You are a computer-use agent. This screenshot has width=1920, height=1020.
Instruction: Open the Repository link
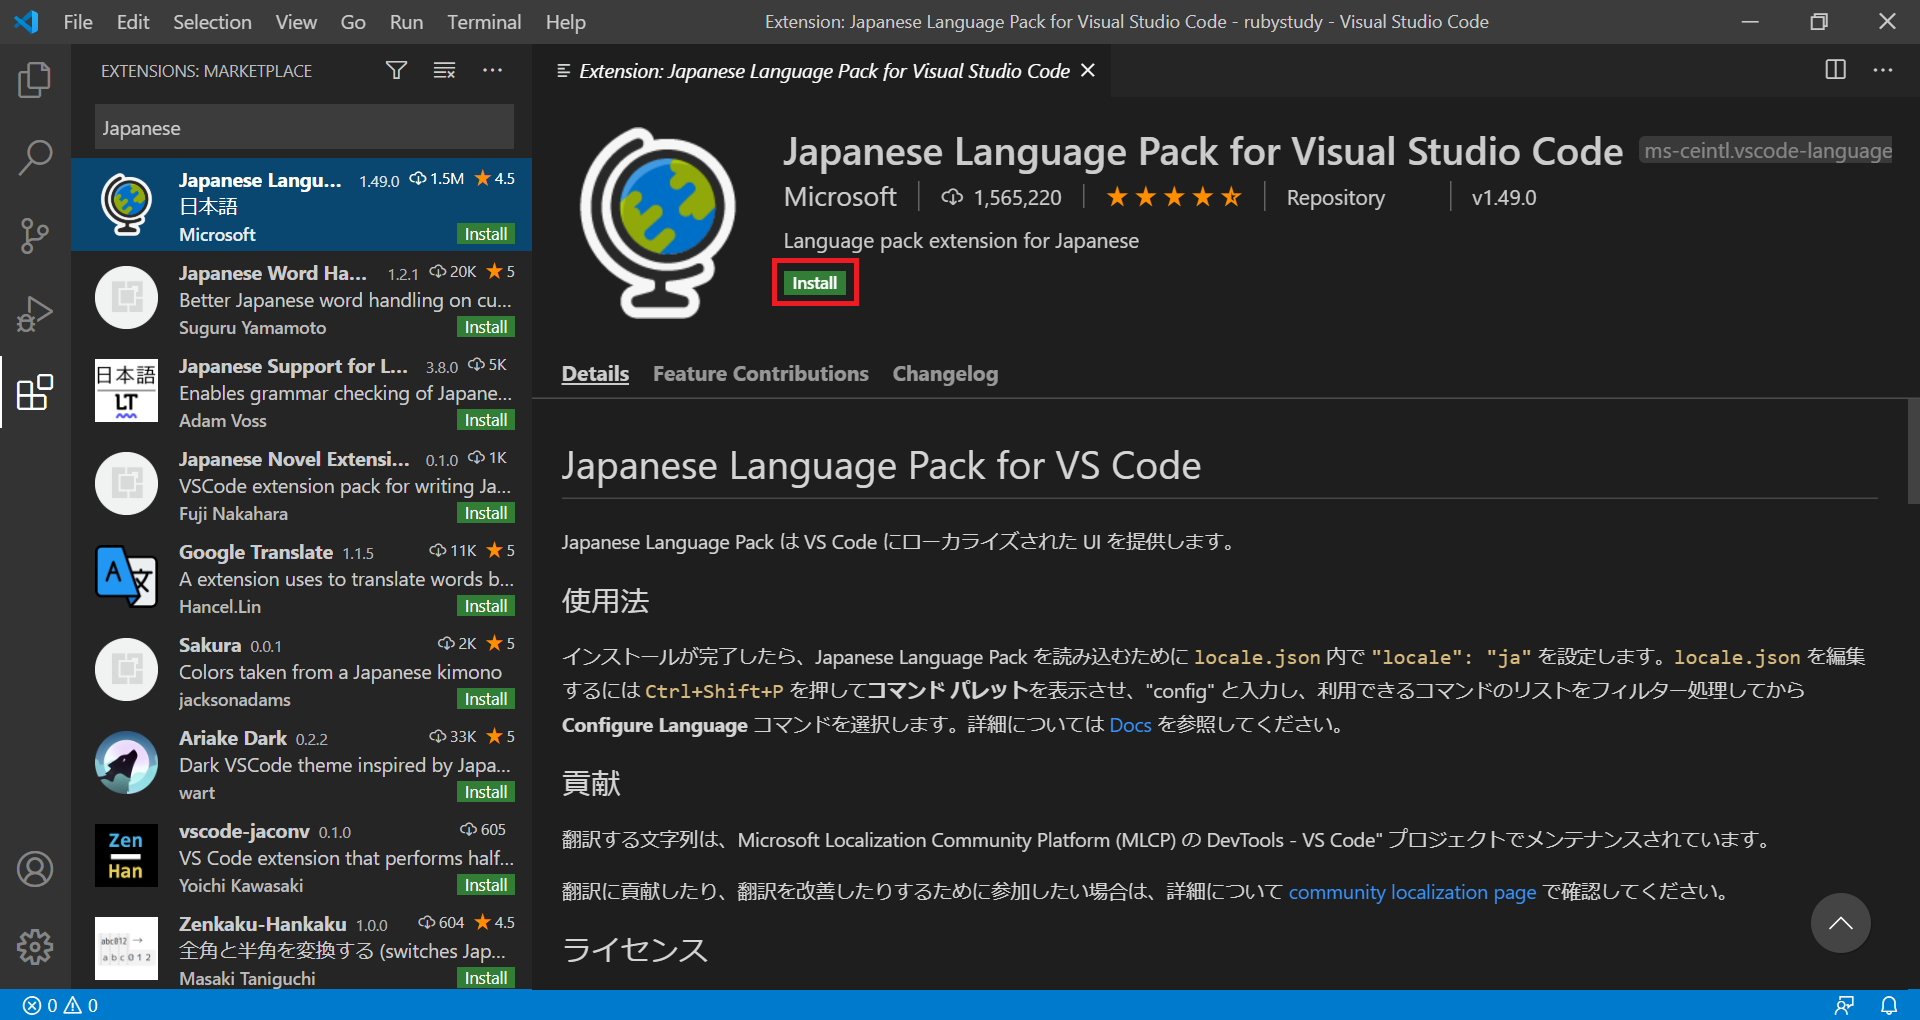click(1336, 198)
